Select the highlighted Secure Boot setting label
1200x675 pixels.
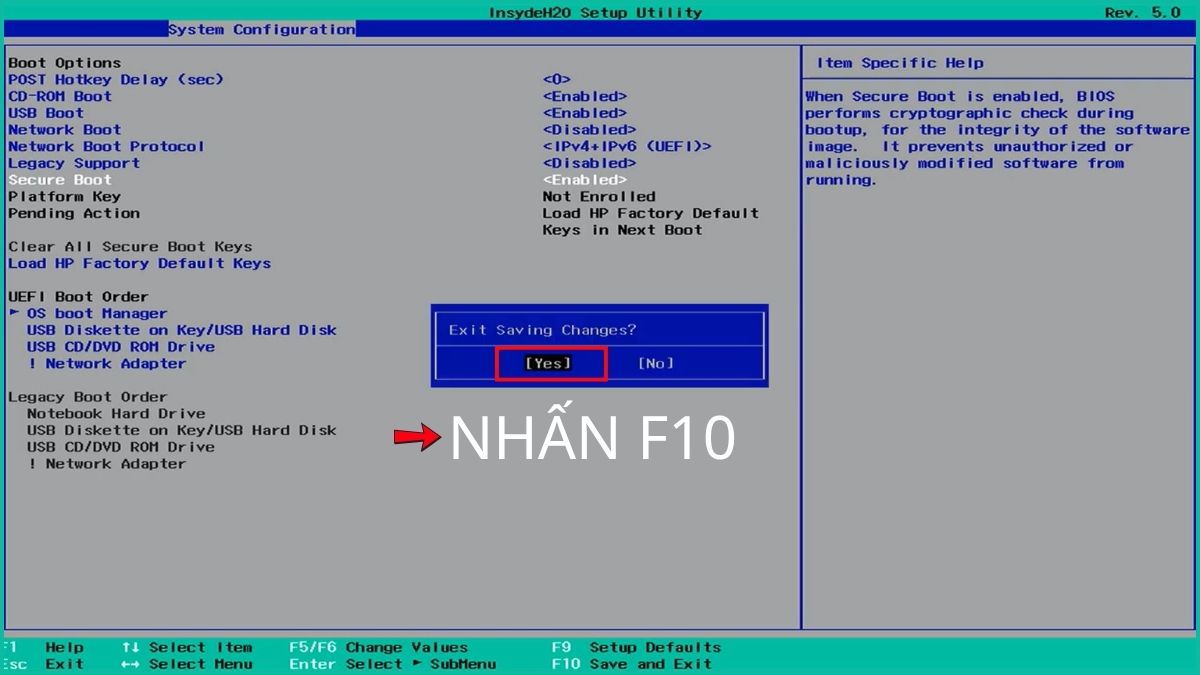(60, 180)
